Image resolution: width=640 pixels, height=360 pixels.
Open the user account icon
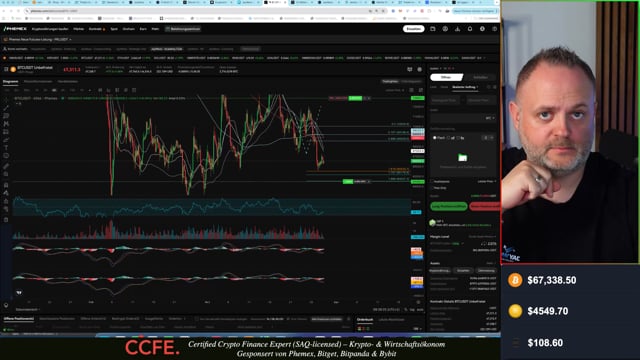445,29
